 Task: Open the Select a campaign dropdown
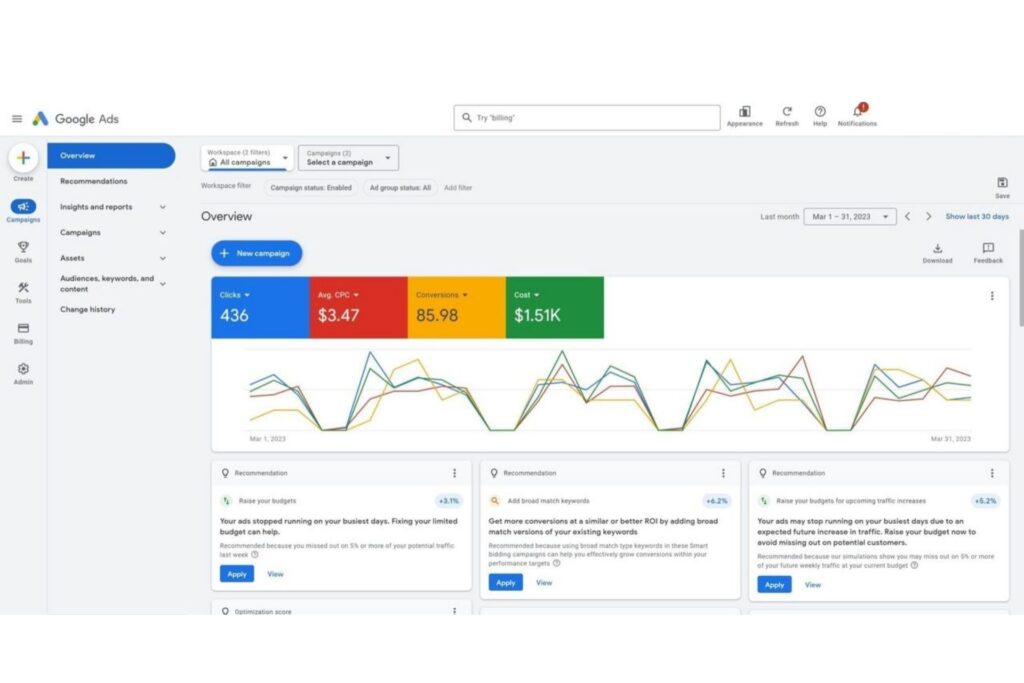pyautogui.click(x=348, y=158)
